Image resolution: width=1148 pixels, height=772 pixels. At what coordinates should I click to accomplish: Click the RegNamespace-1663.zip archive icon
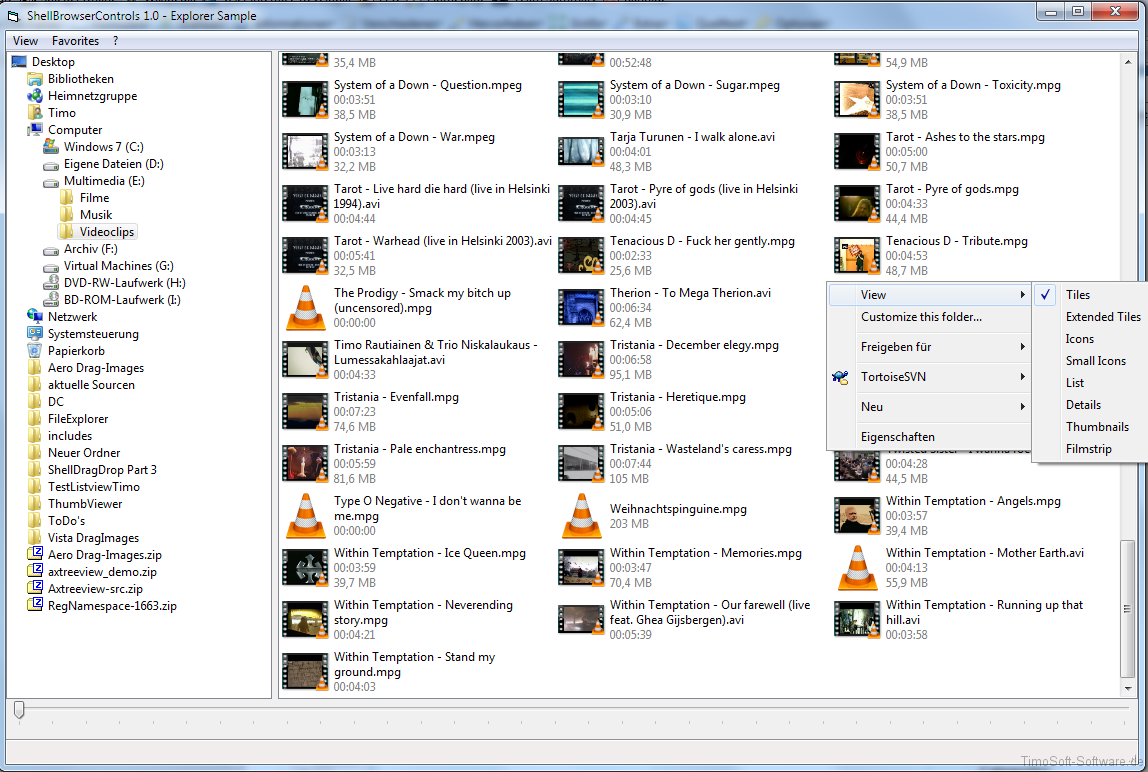click(35, 605)
